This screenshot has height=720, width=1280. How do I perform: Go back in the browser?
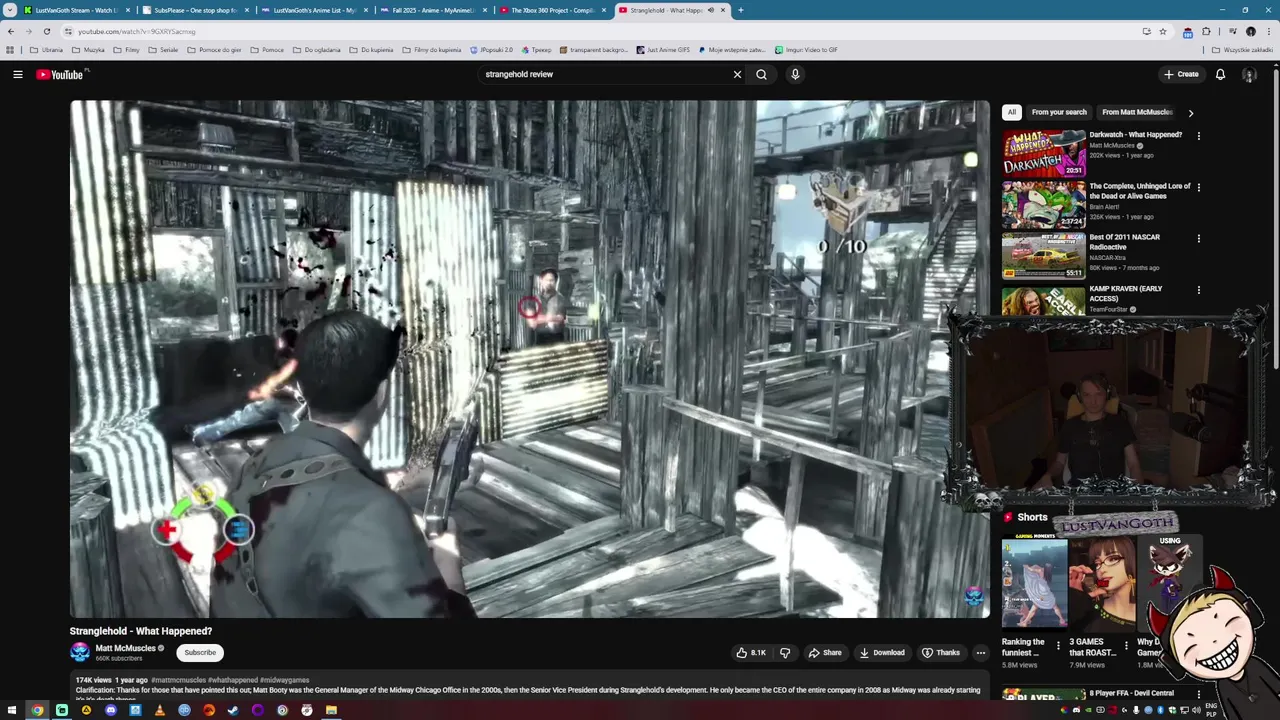[x=11, y=31]
